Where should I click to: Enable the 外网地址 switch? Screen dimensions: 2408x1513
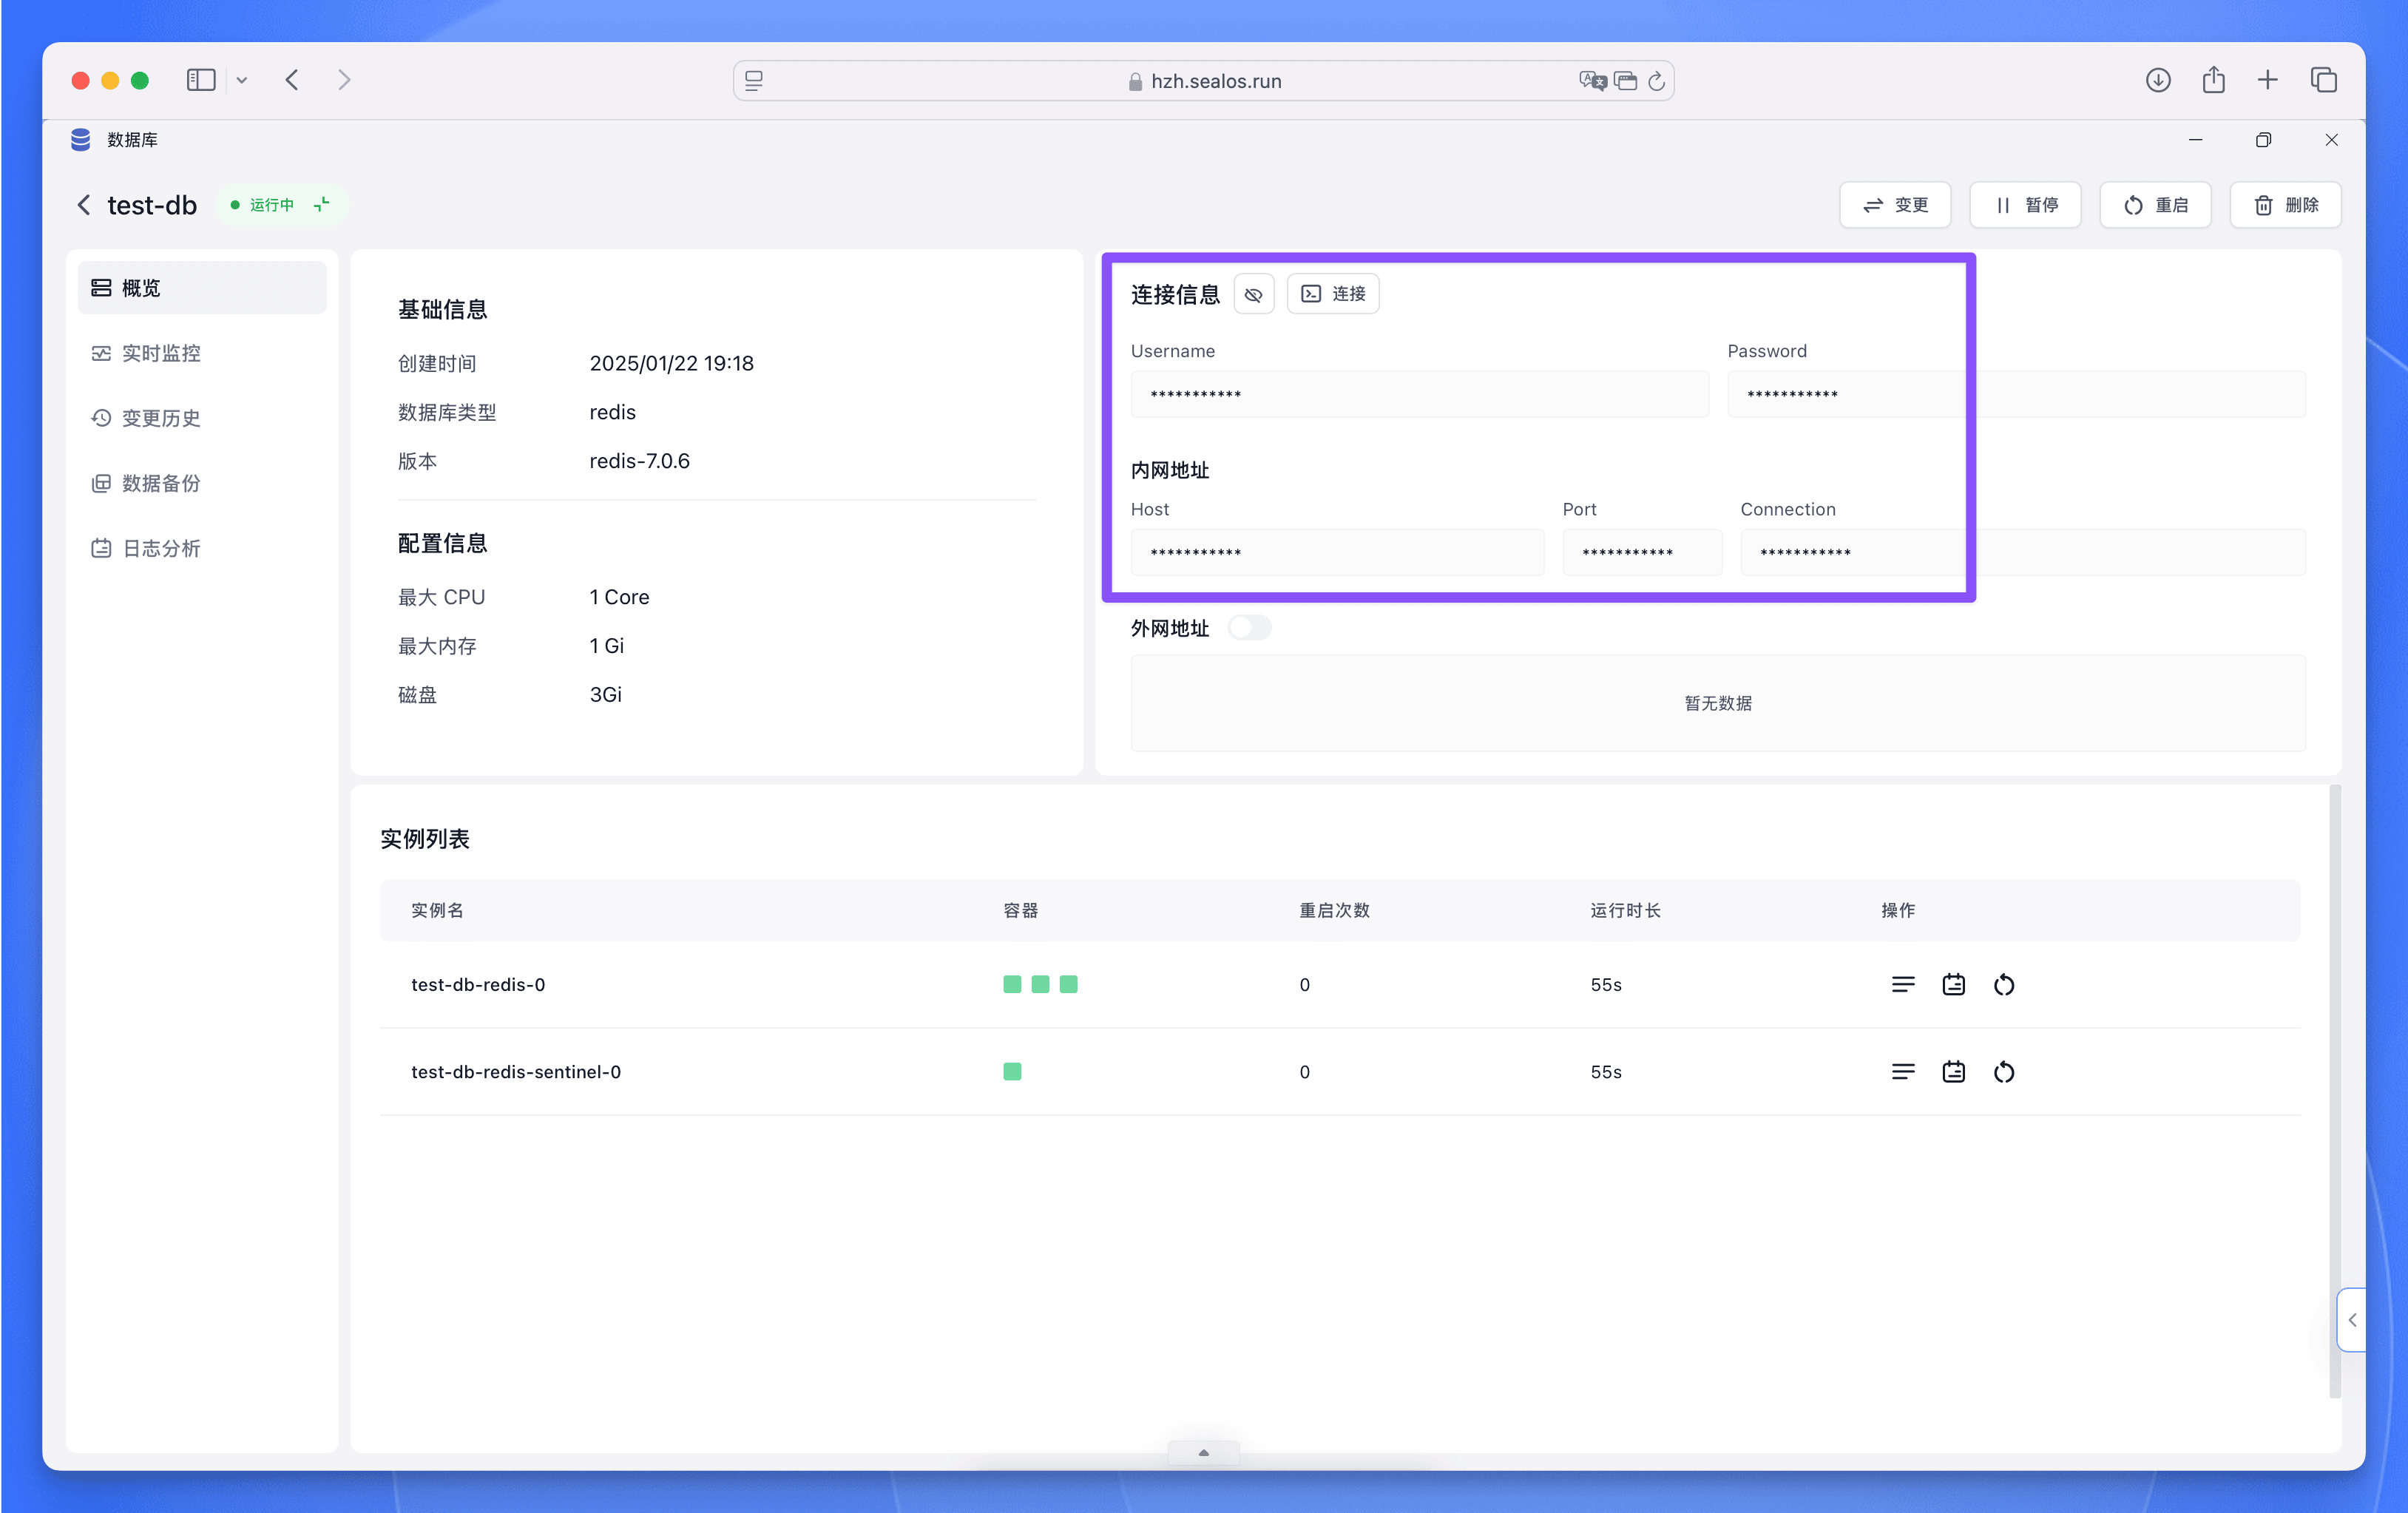(1249, 628)
